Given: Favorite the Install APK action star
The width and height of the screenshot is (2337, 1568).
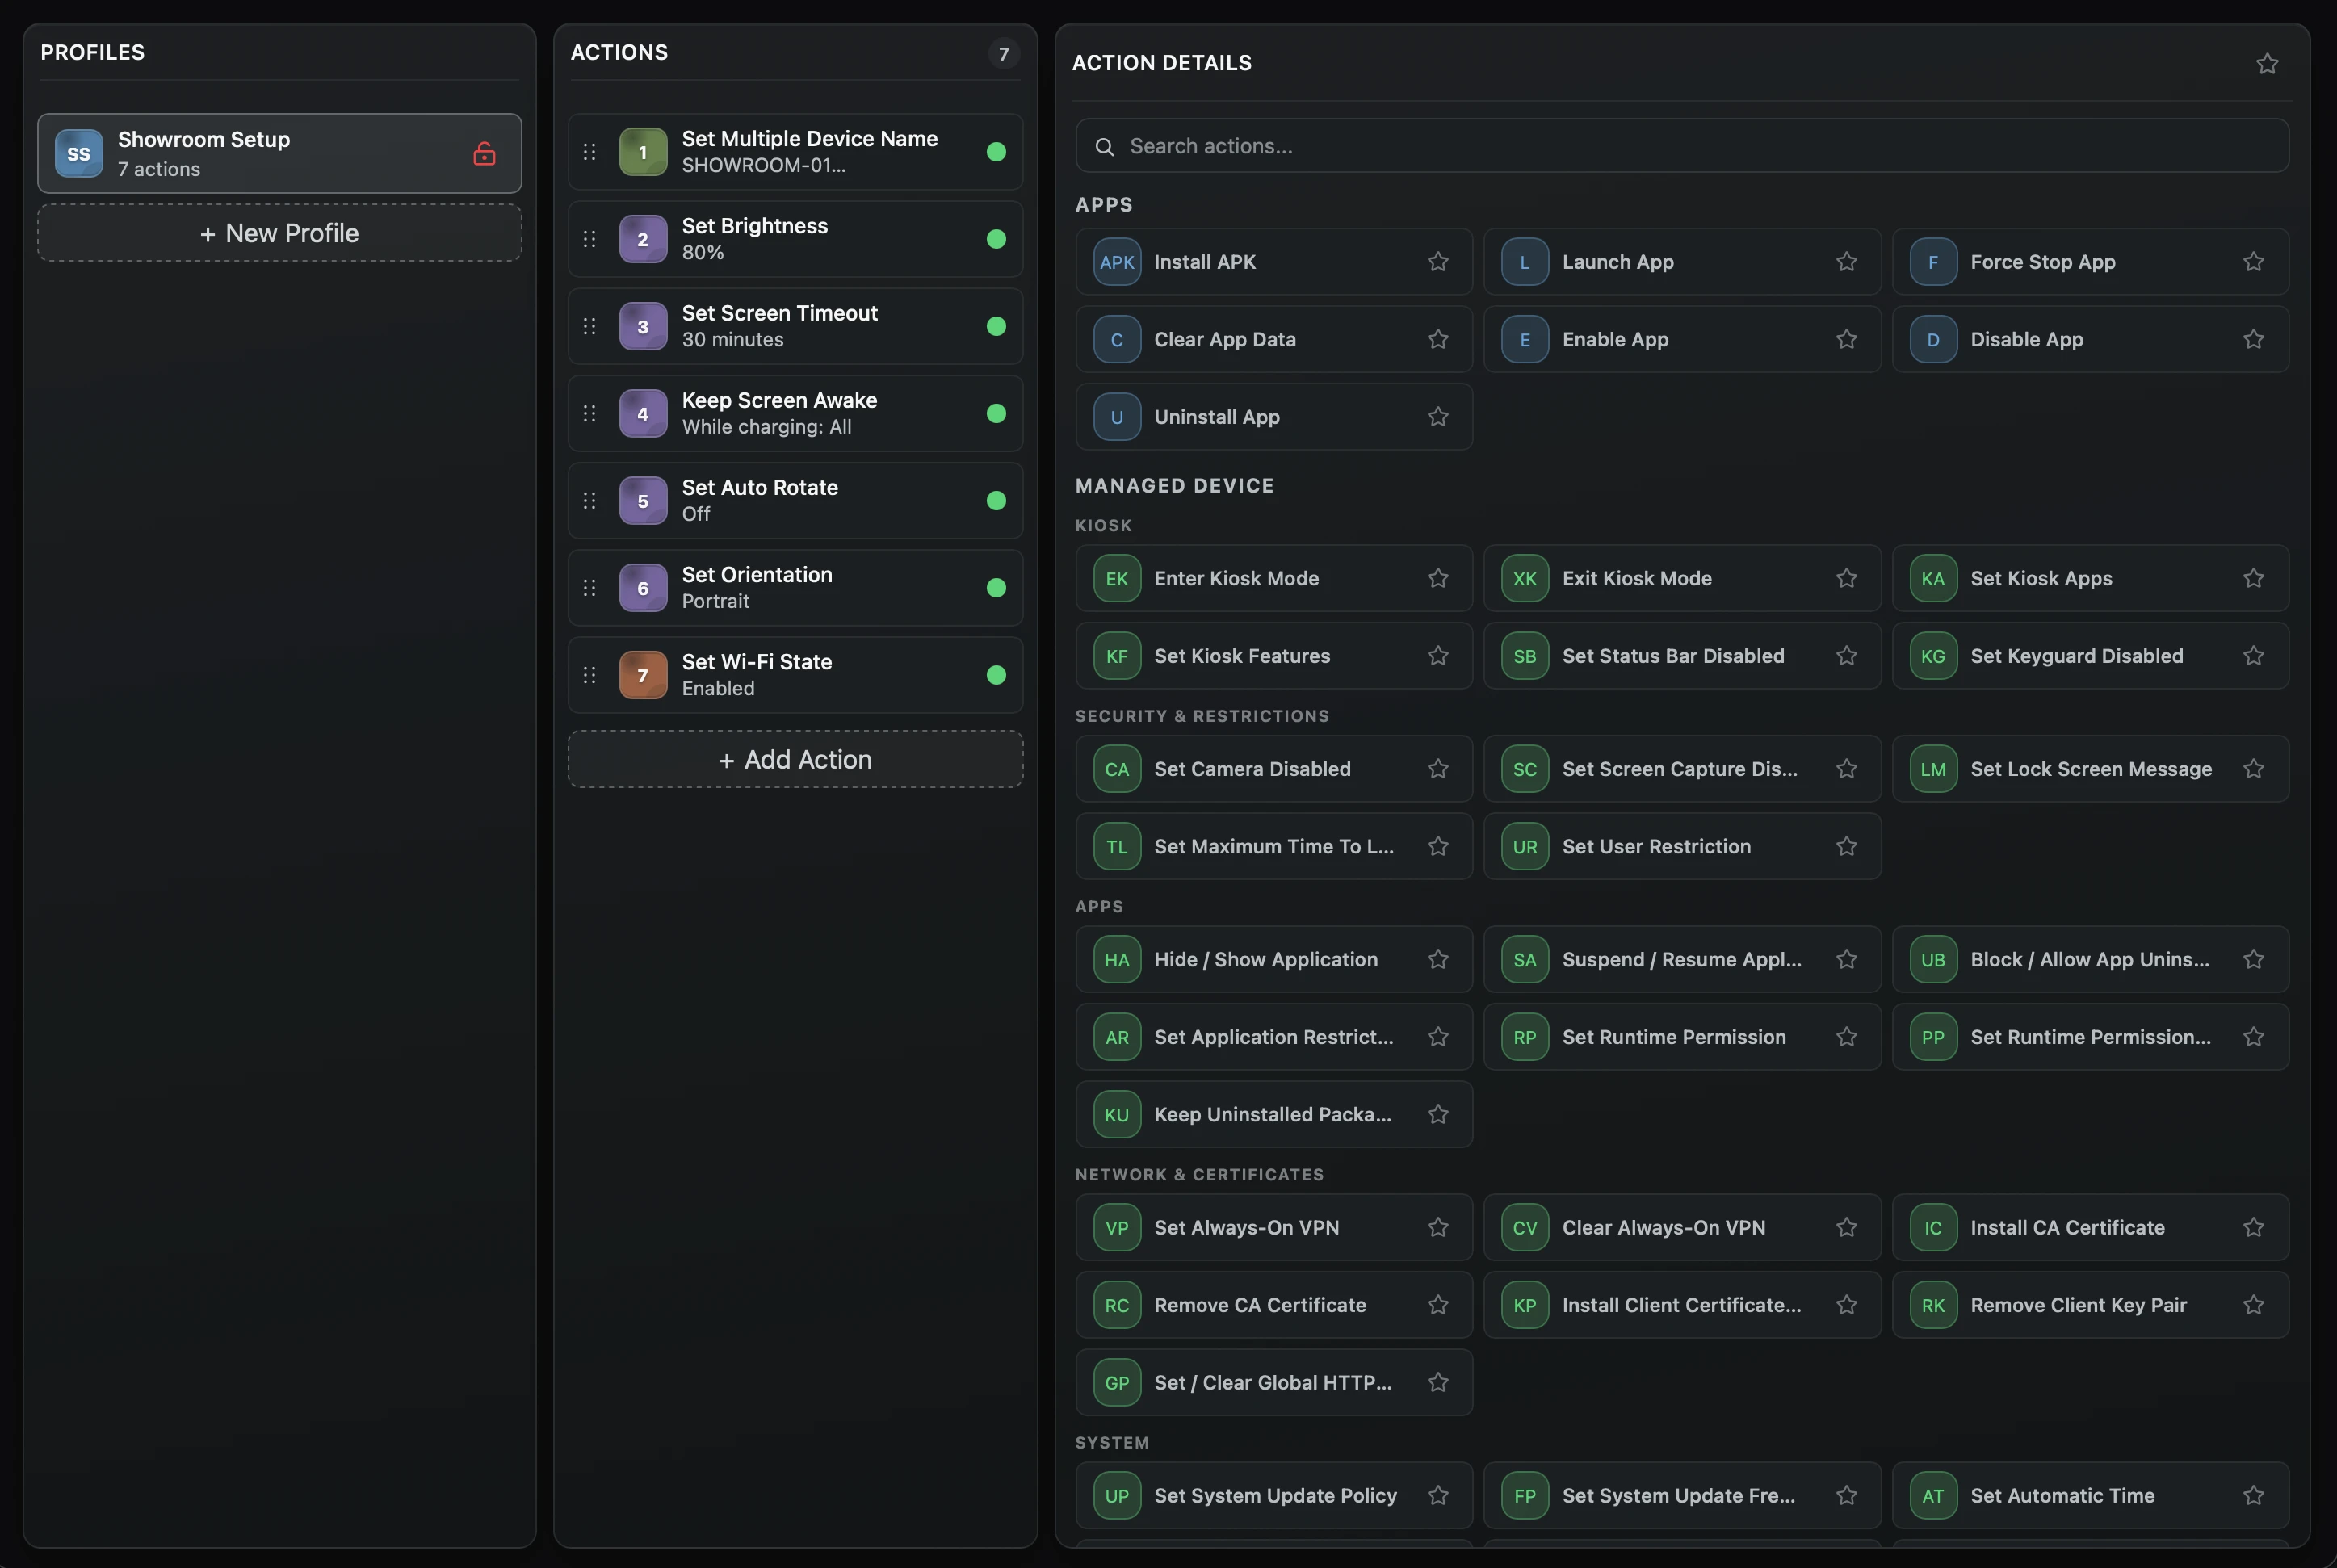Looking at the screenshot, I should click(x=1437, y=261).
